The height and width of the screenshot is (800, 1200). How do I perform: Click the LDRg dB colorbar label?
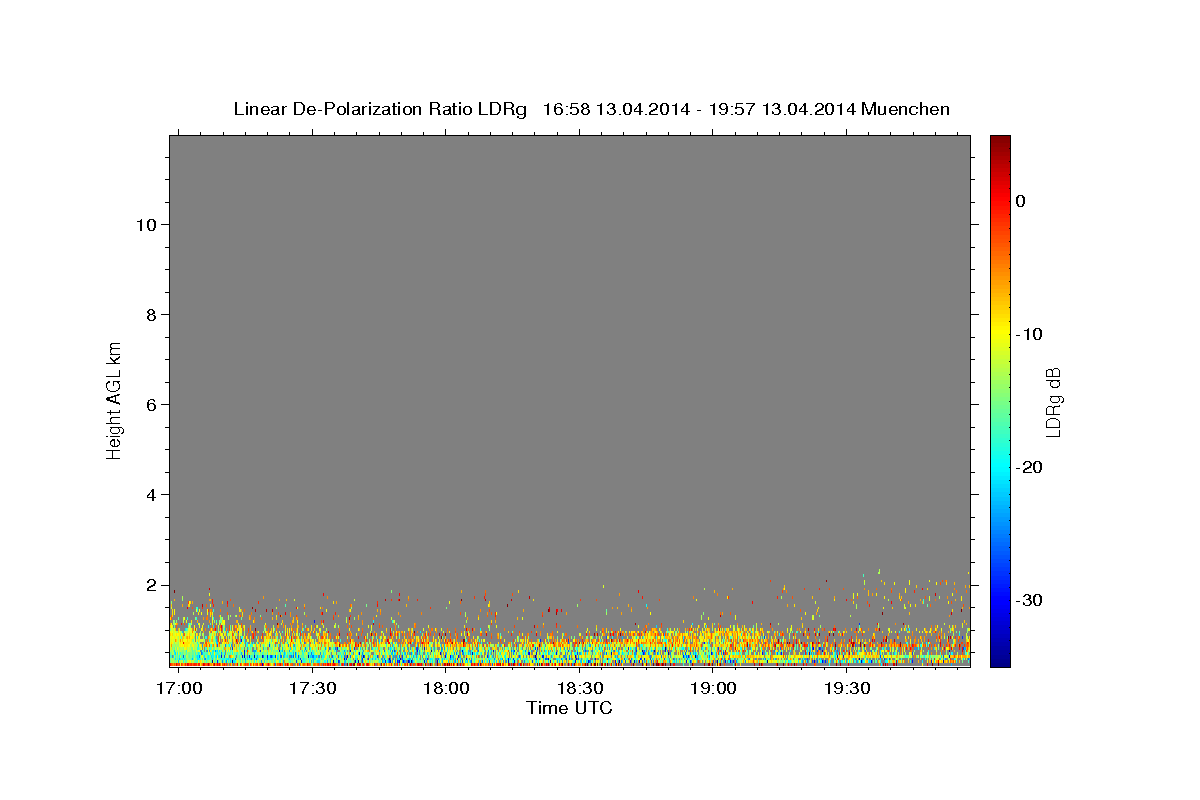point(1053,401)
